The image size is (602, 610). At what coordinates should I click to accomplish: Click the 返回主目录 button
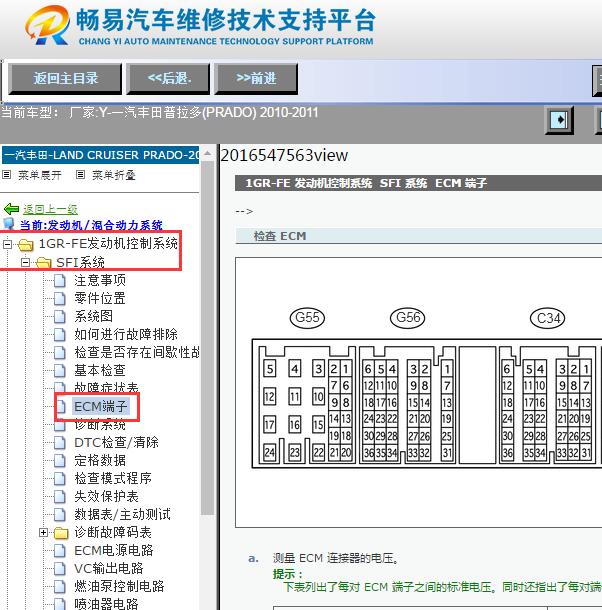(65, 79)
